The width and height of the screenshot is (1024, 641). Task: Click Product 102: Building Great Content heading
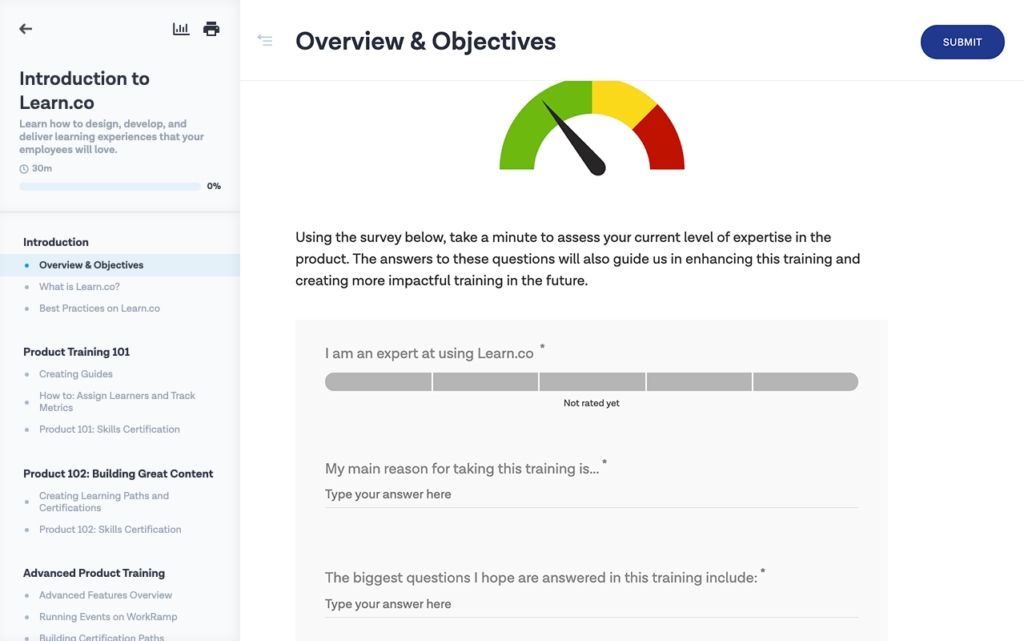pyautogui.click(x=118, y=474)
